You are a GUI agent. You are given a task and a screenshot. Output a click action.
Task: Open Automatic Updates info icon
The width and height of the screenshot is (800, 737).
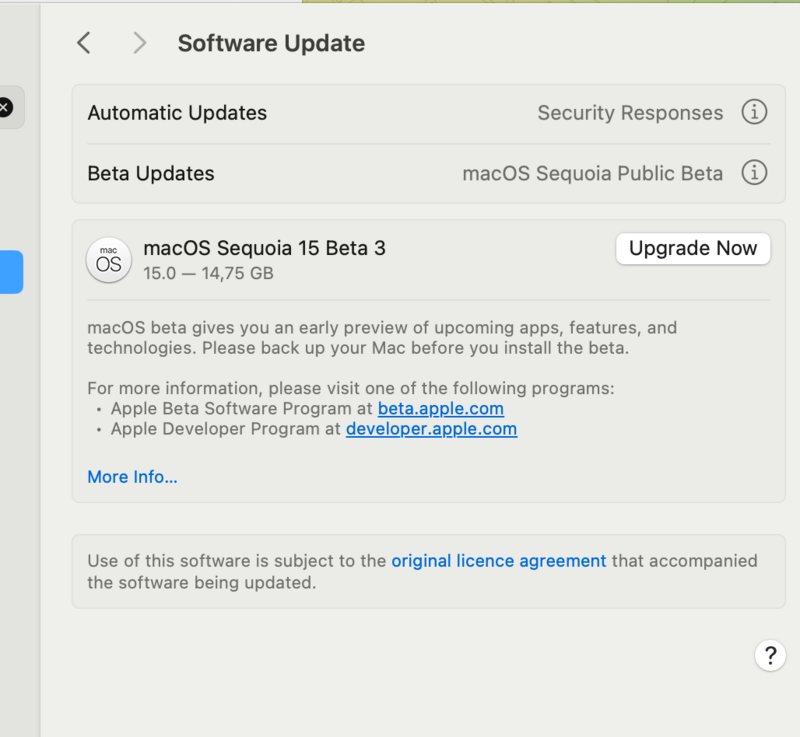click(x=754, y=112)
